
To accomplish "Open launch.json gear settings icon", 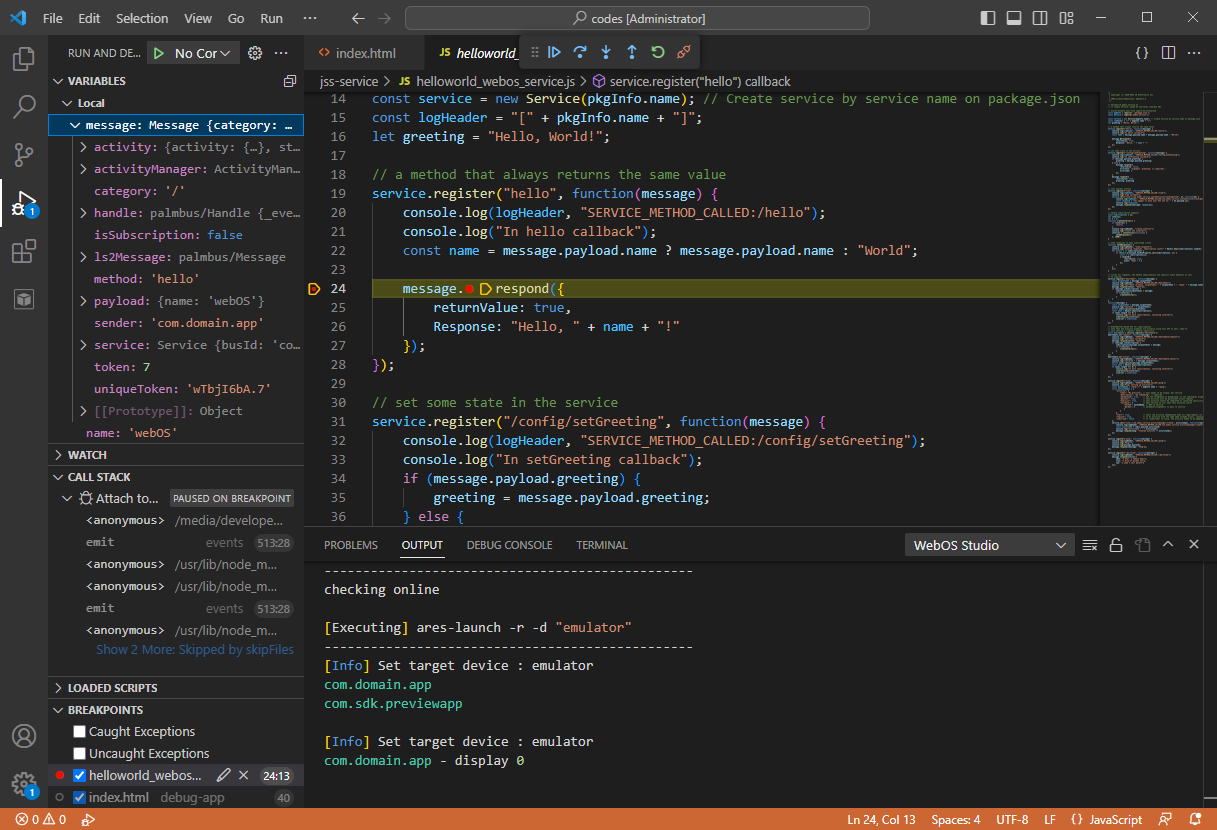I will [x=255, y=53].
